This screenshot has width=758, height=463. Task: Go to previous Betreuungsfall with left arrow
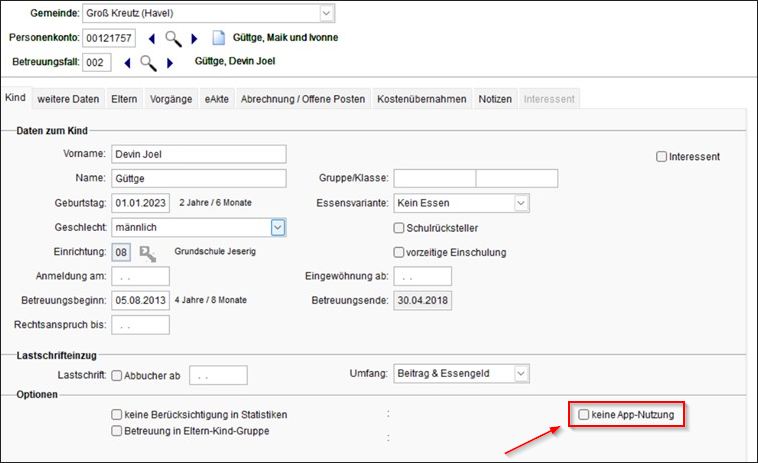point(127,62)
